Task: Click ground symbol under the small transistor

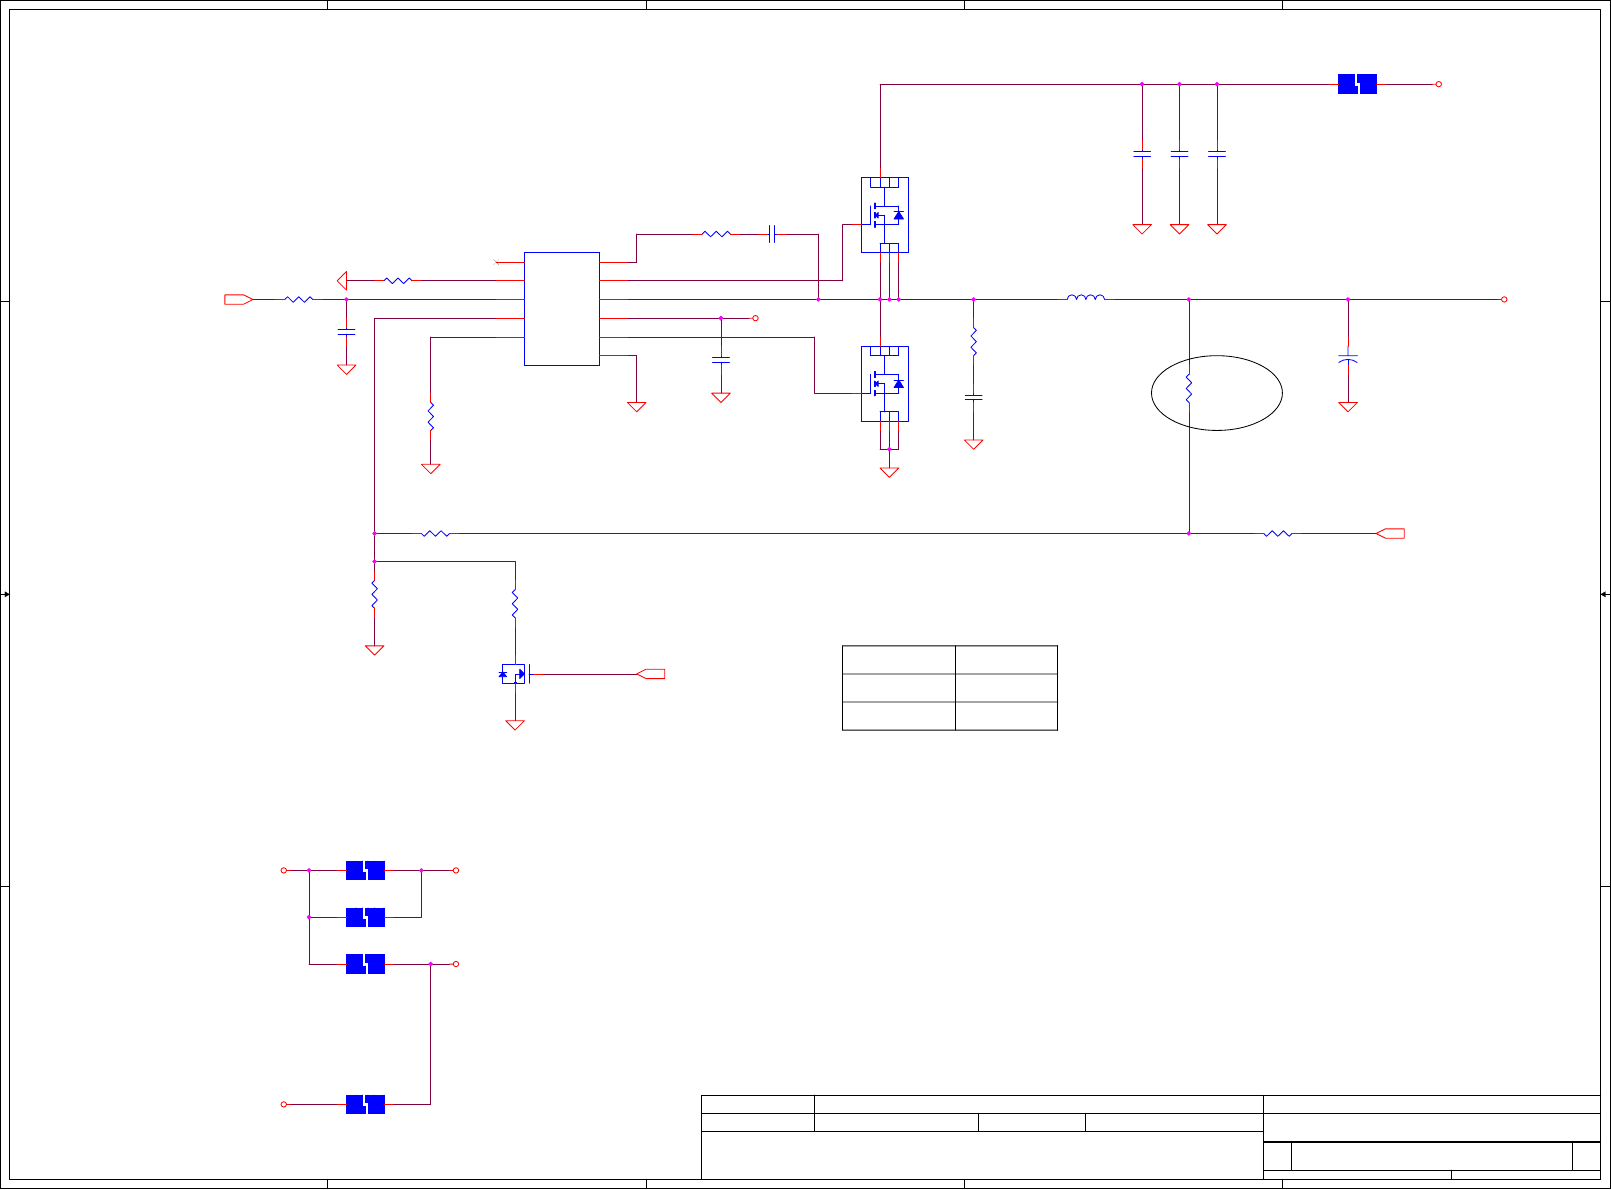Action: point(515,725)
